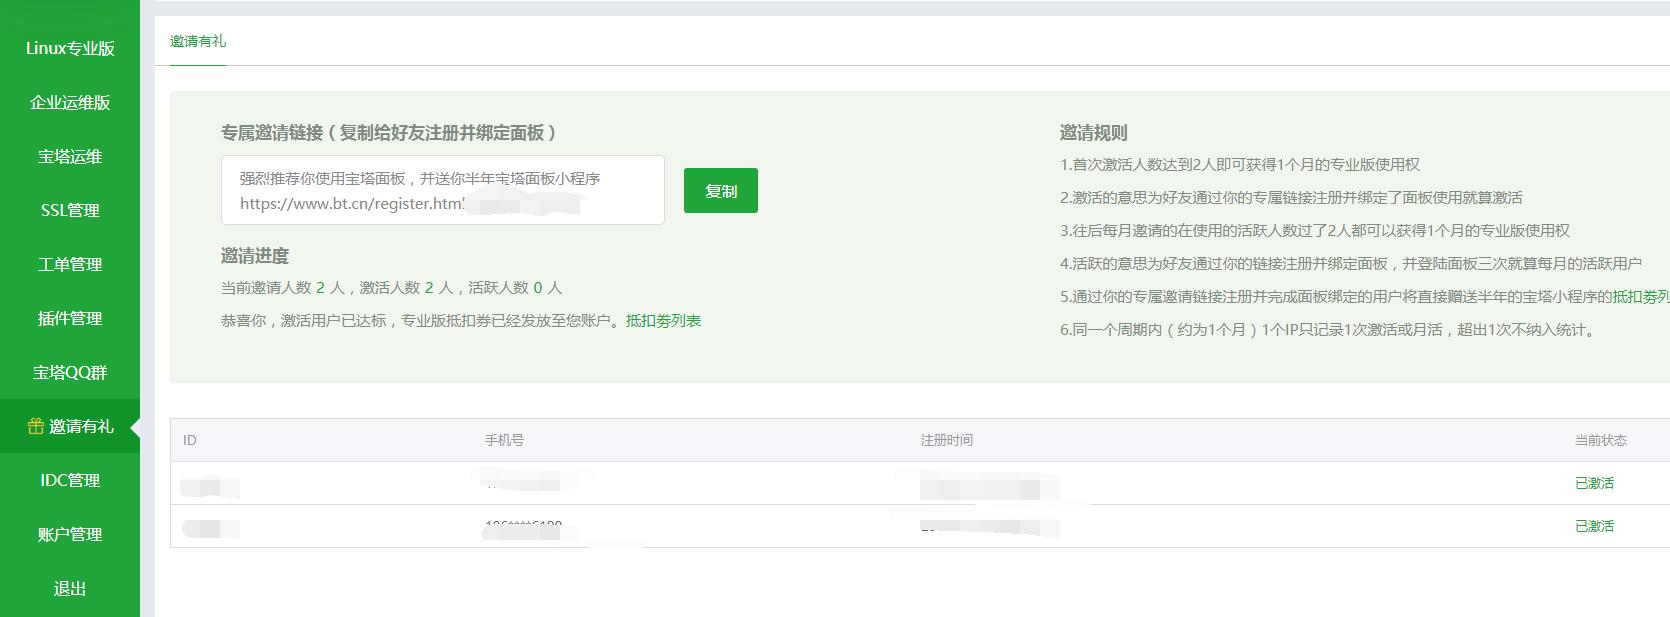This screenshot has width=1670, height=617.
Task: Click inside the invitation link text box
Action: click(x=442, y=190)
